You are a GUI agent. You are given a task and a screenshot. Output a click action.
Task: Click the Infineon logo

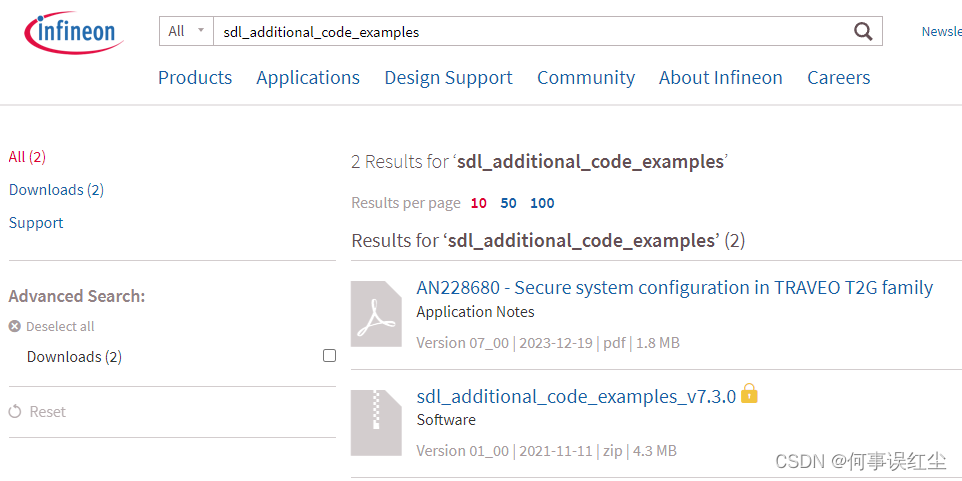[x=74, y=31]
